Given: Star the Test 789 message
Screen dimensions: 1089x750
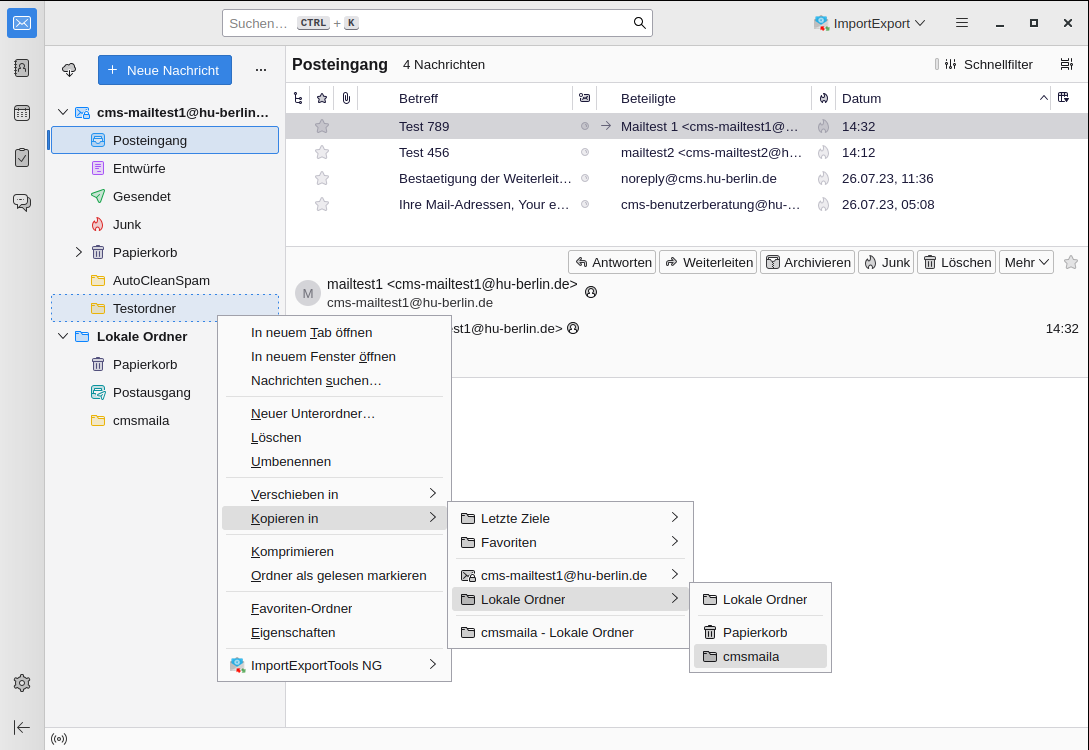Looking at the screenshot, I should (x=322, y=127).
